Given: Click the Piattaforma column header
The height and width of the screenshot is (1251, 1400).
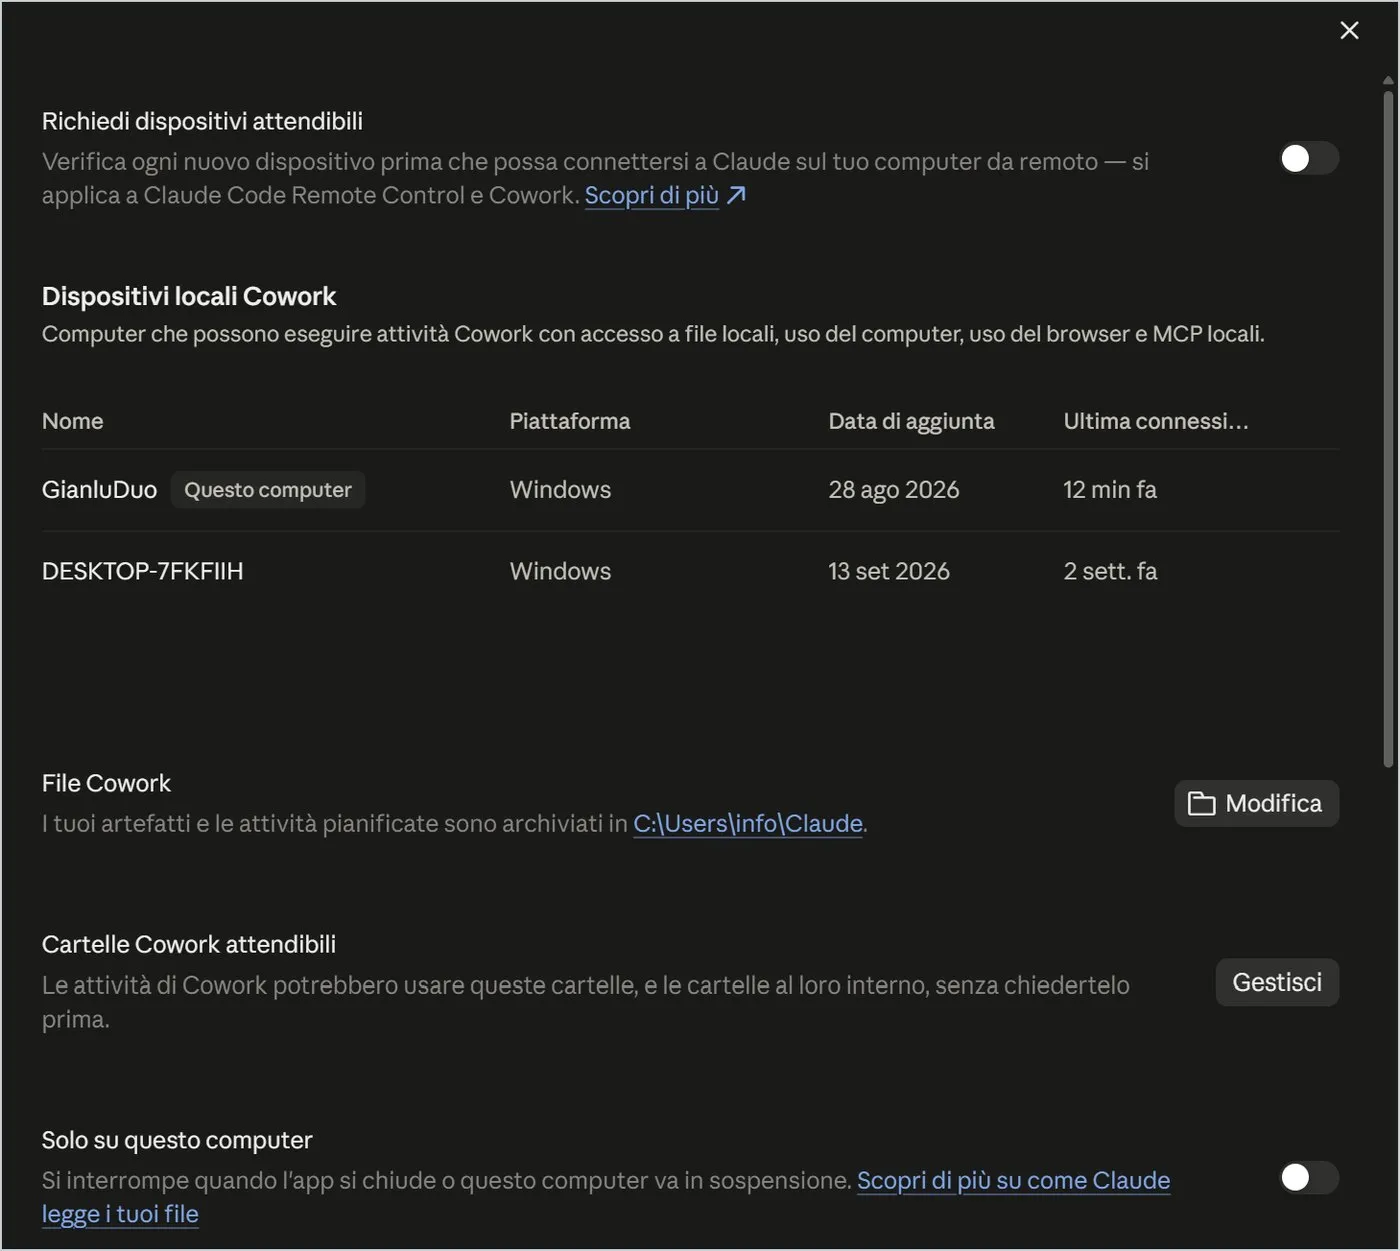Looking at the screenshot, I should coord(570,421).
